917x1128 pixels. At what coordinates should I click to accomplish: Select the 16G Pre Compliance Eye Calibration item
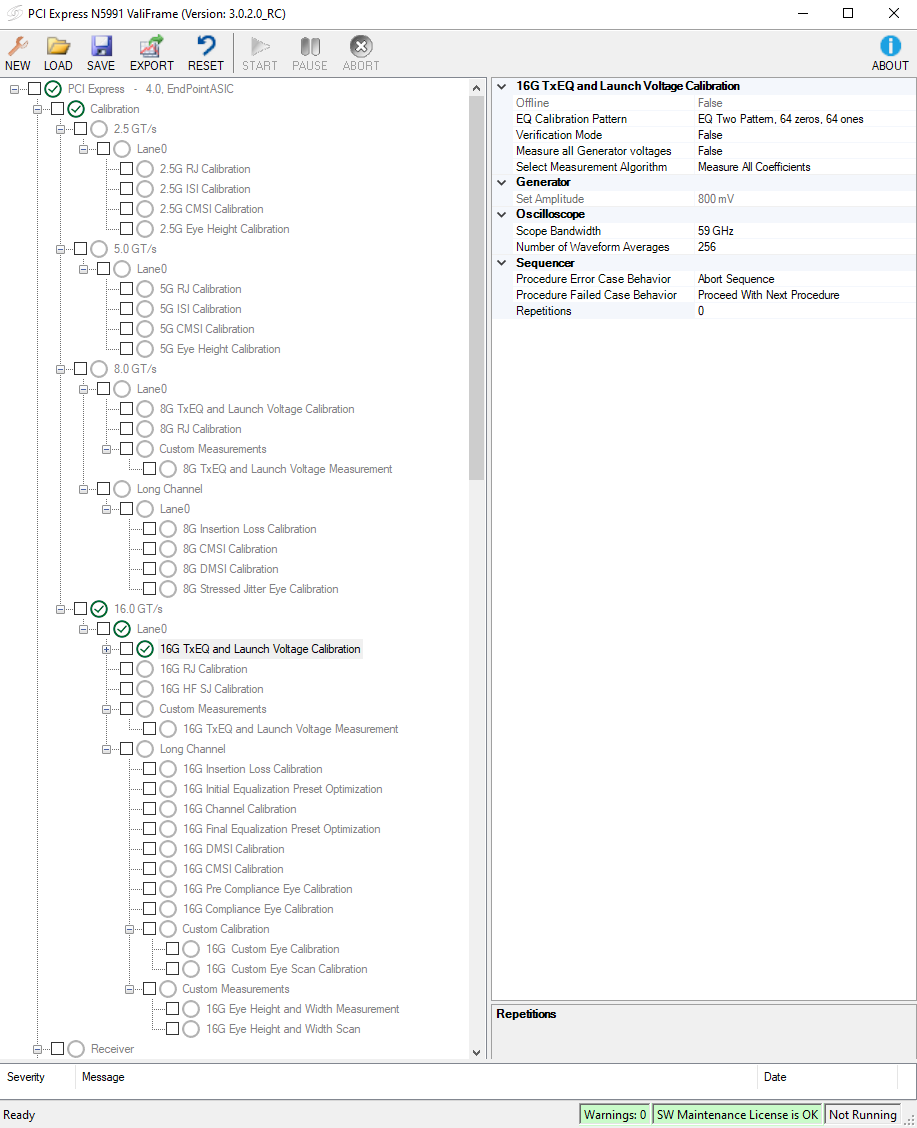268,889
